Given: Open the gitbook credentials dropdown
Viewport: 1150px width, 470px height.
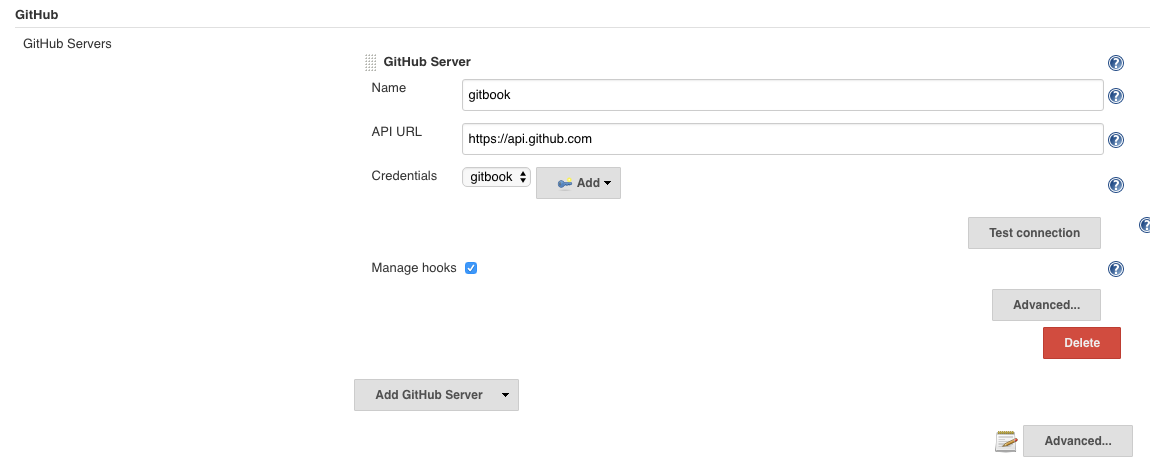Looking at the screenshot, I should 496,177.
